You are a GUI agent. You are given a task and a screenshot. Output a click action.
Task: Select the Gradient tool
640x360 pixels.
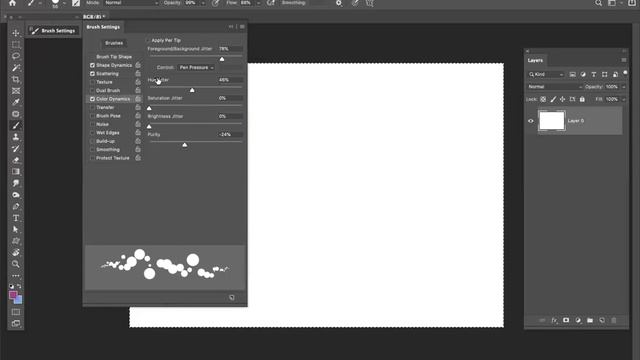click(16, 171)
